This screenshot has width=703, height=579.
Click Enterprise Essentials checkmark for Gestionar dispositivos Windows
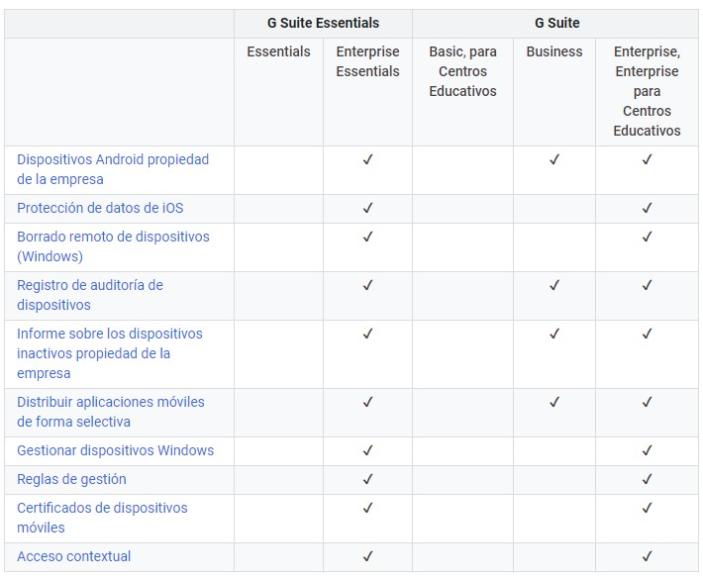click(x=366, y=450)
